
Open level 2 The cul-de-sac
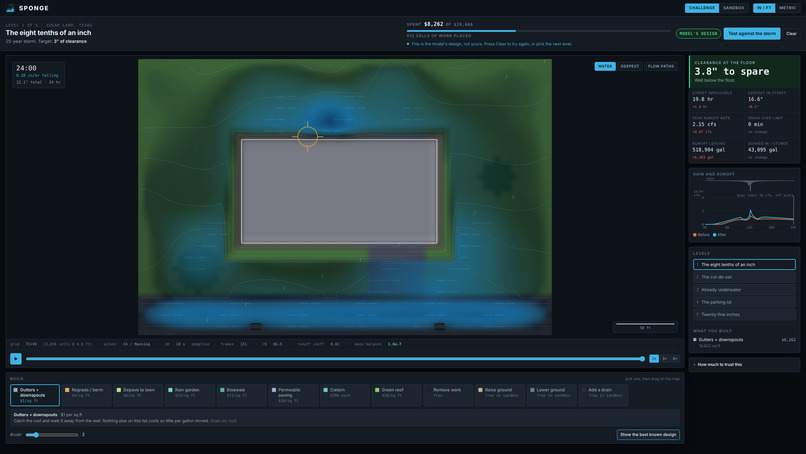(x=744, y=277)
